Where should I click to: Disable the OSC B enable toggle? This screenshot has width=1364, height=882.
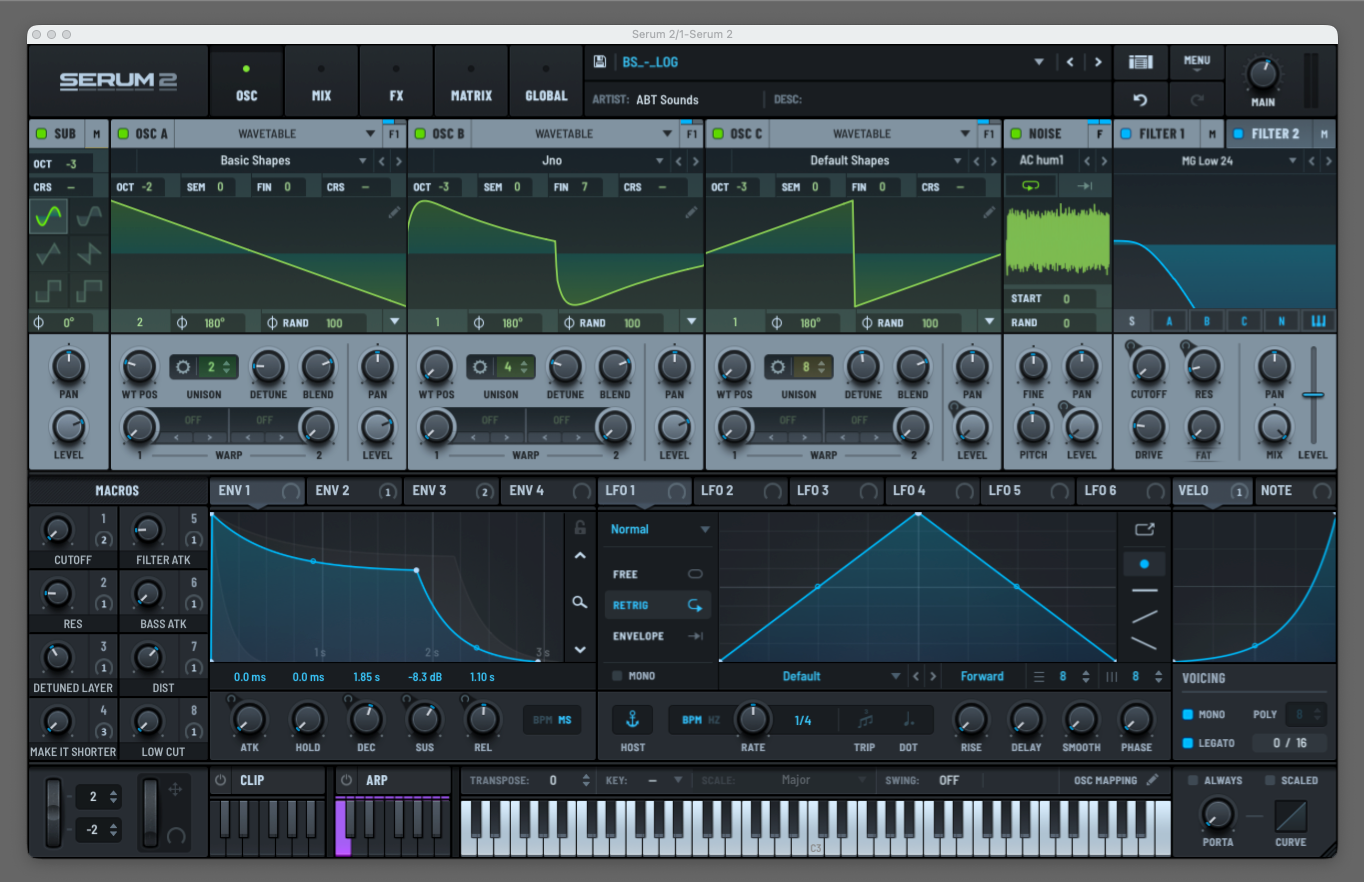[421, 134]
